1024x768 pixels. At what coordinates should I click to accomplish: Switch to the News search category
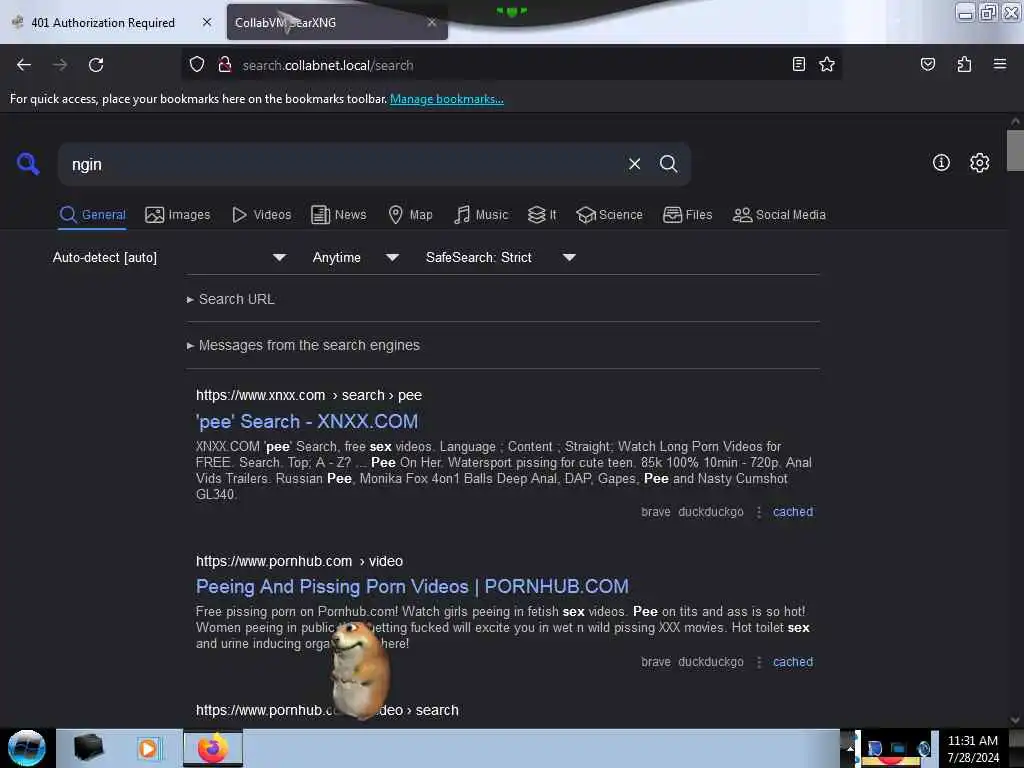click(339, 215)
